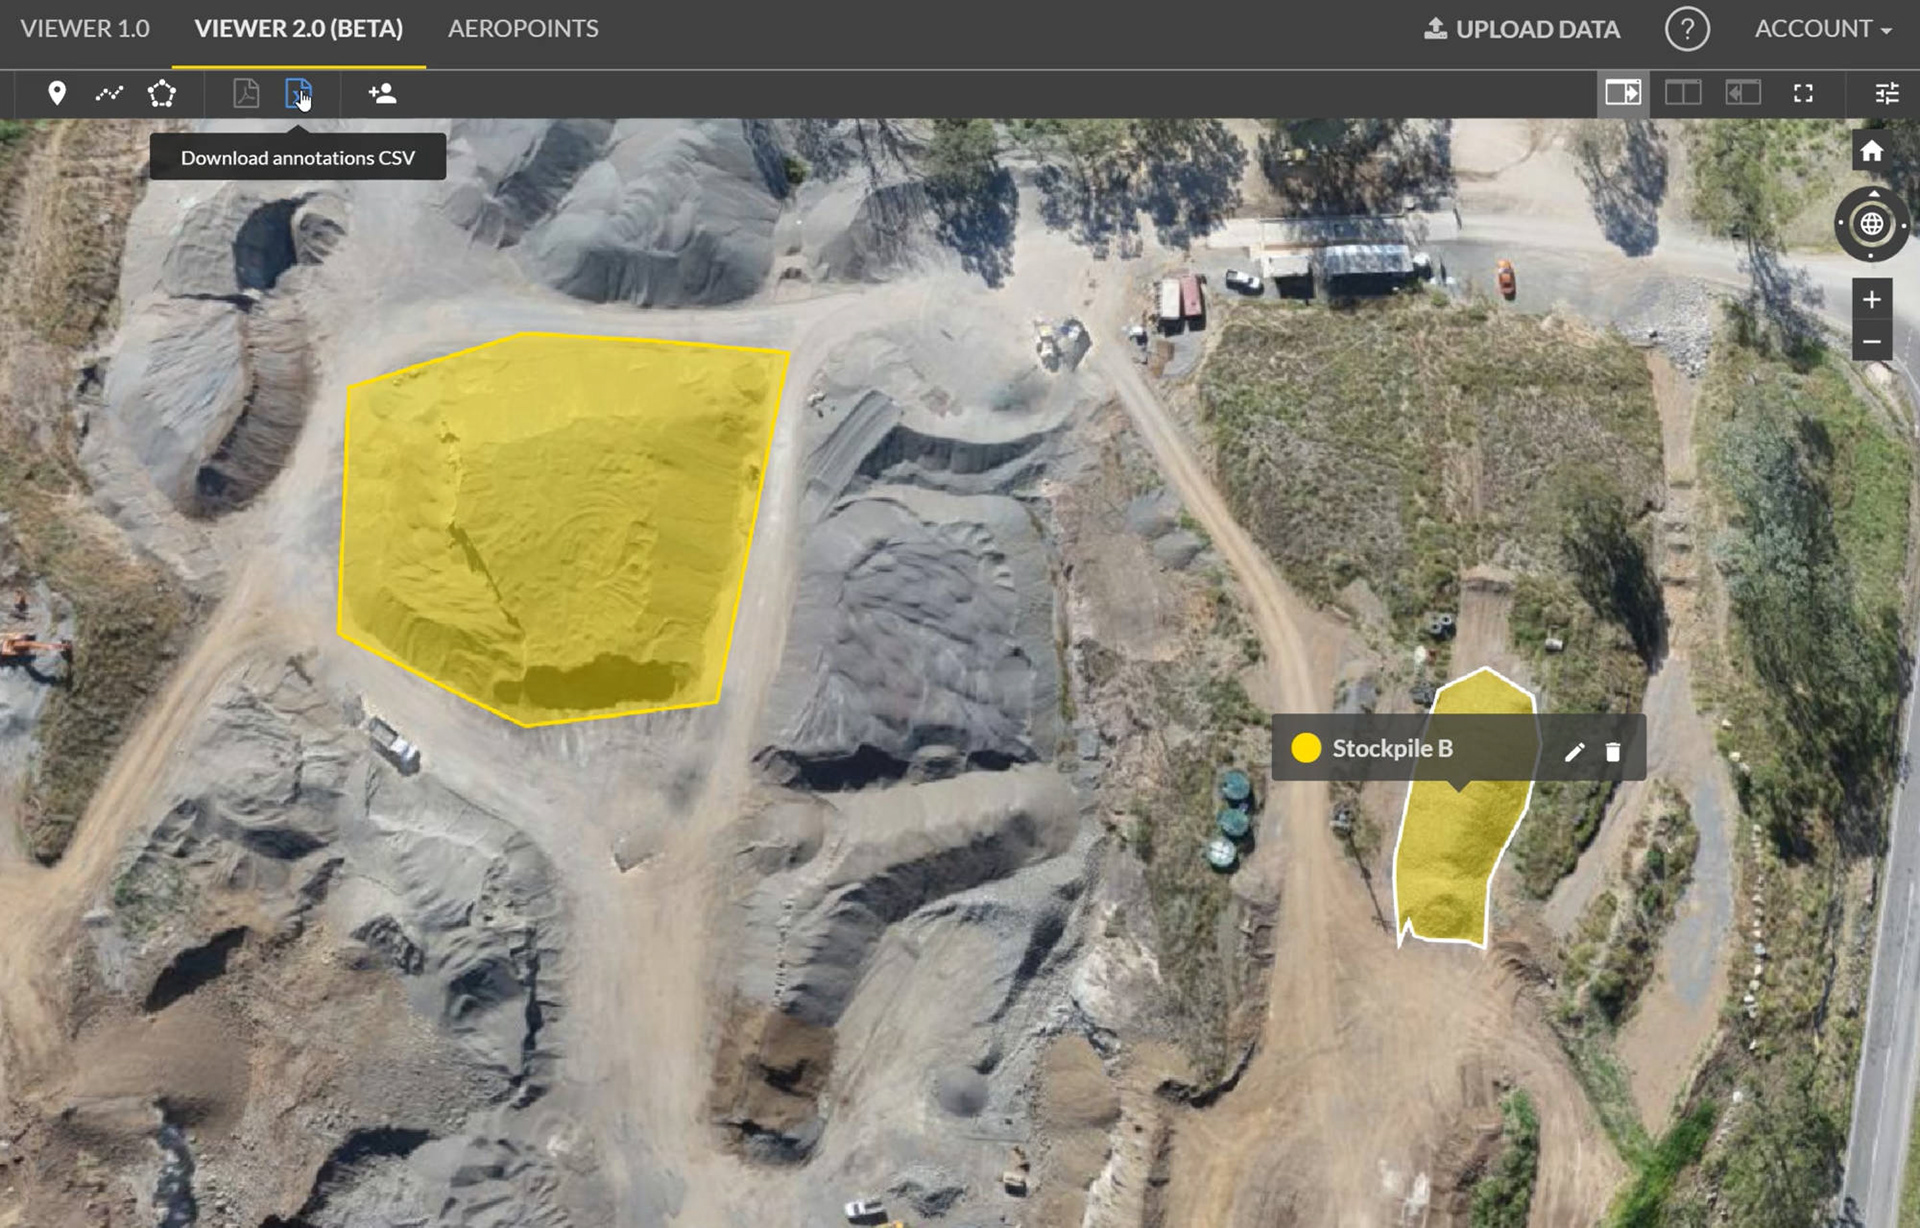
Task: Click the download PDF report icon
Action: click(x=246, y=94)
